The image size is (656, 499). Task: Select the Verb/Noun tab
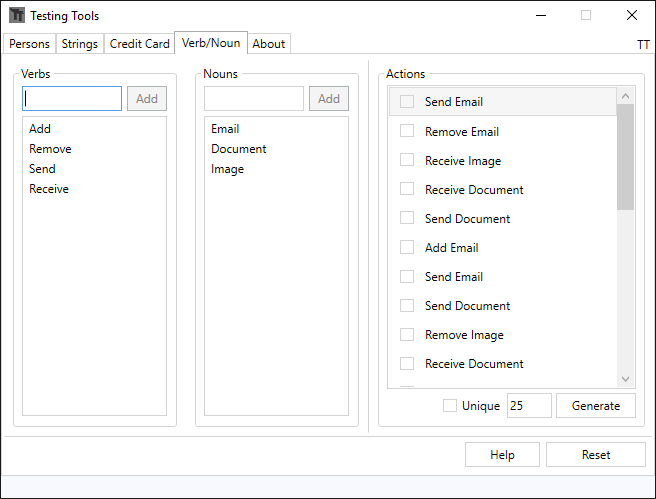211,43
